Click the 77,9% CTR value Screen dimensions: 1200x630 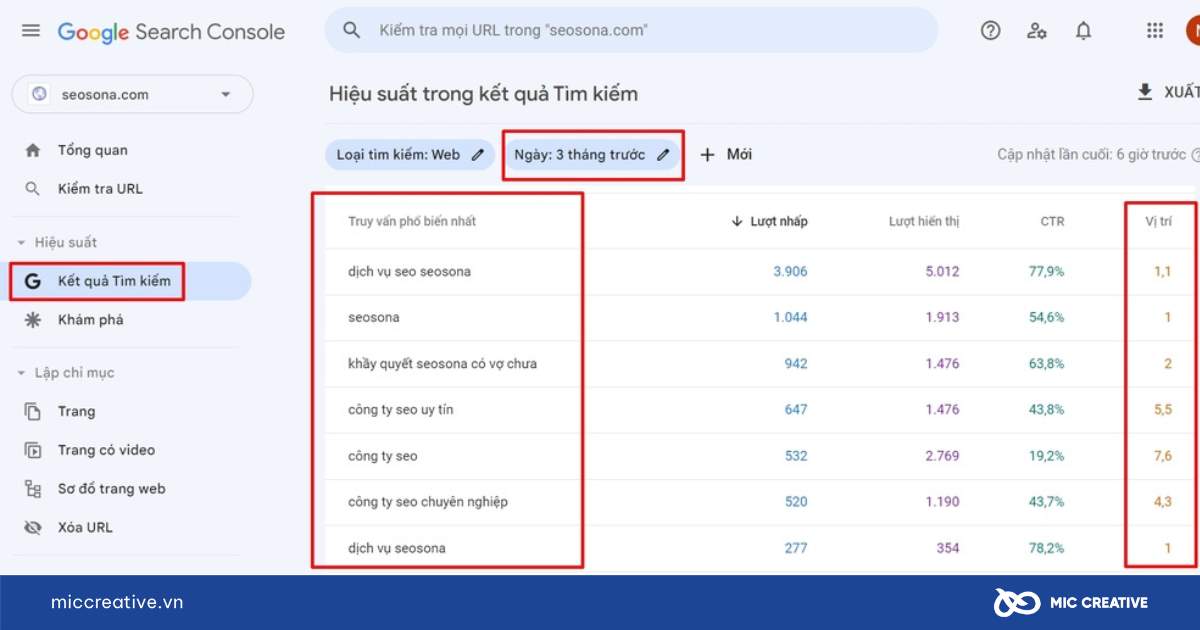[x=1047, y=271]
